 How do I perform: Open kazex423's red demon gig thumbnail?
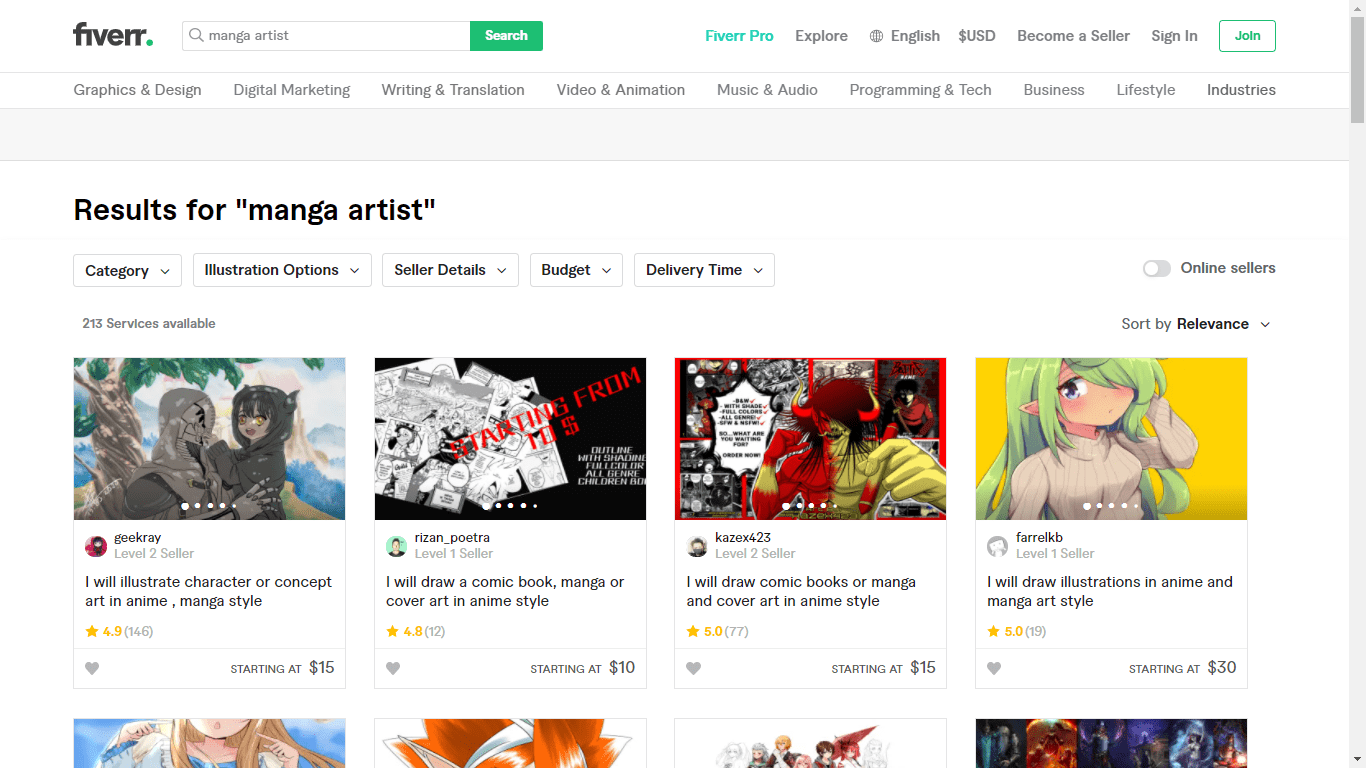(810, 439)
